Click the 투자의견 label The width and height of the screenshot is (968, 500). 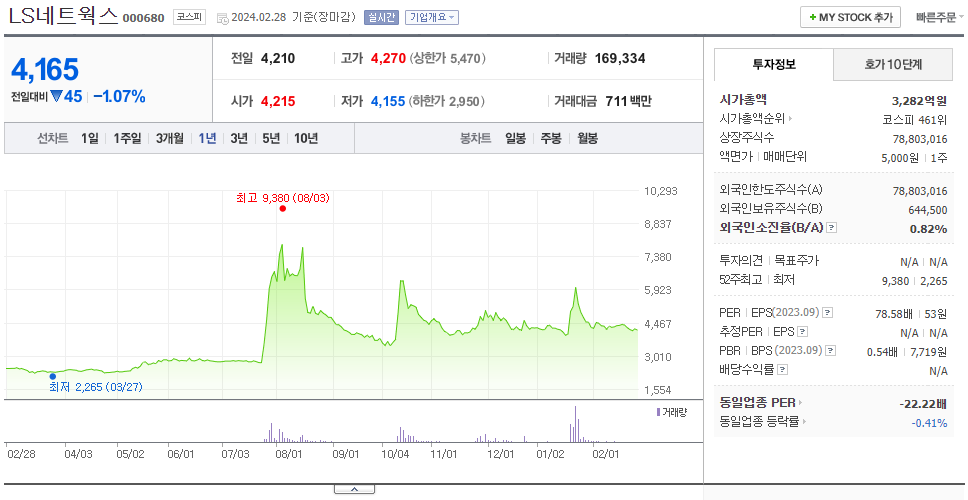click(741, 261)
